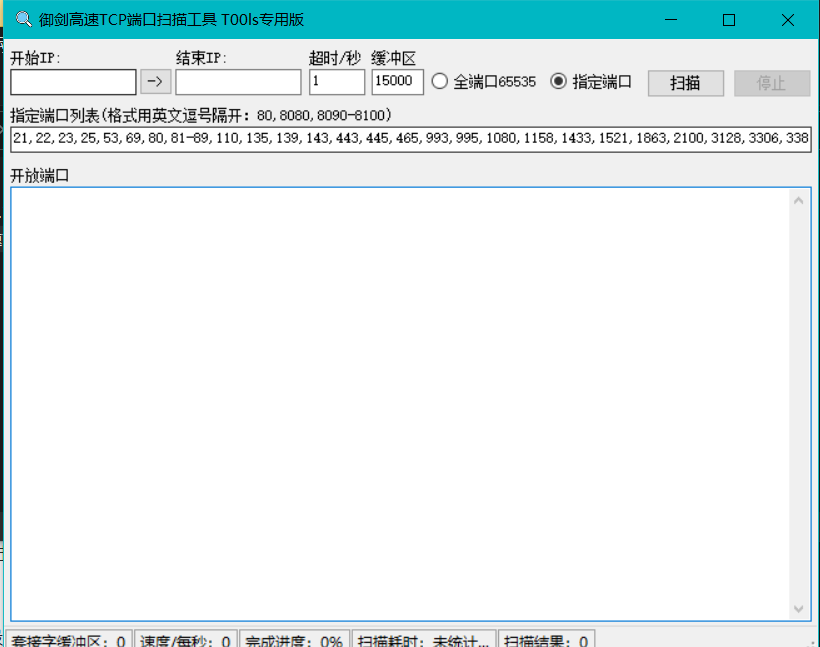Click the arrow button to copy start IP
This screenshot has height=647, width=820.
tap(155, 82)
